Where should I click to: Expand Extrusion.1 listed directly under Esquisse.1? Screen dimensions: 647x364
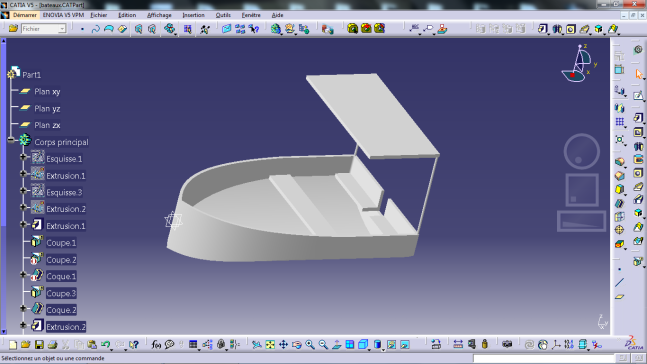click(x=23, y=174)
